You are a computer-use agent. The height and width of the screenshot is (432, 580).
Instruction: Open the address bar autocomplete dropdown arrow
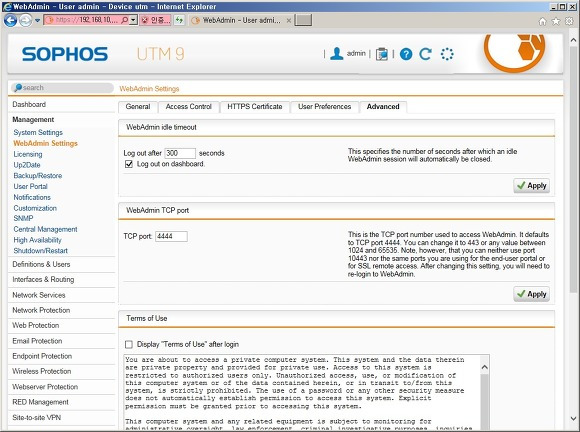coord(134,20)
